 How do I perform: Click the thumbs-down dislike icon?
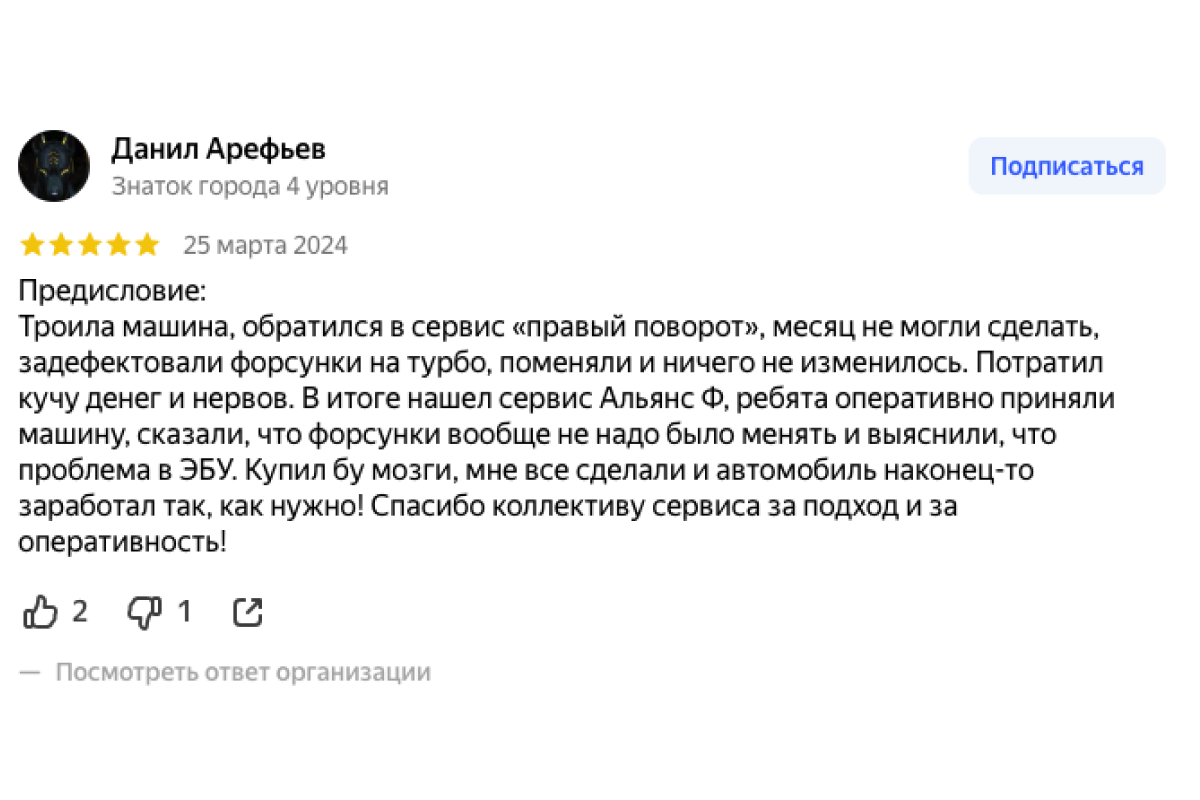point(144,612)
